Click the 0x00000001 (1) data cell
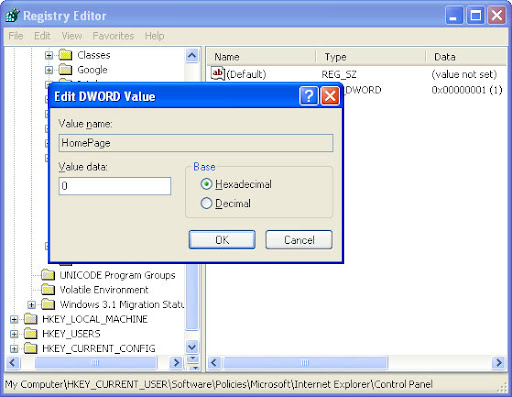 tap(467, 90)
